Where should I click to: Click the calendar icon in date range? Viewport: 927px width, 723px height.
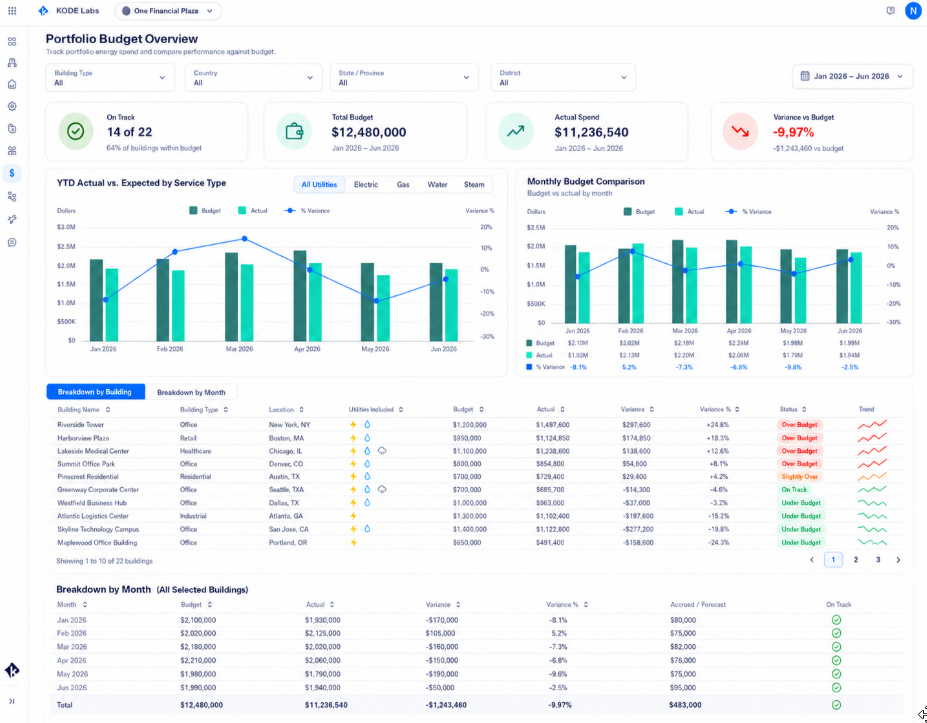[805, 76]
